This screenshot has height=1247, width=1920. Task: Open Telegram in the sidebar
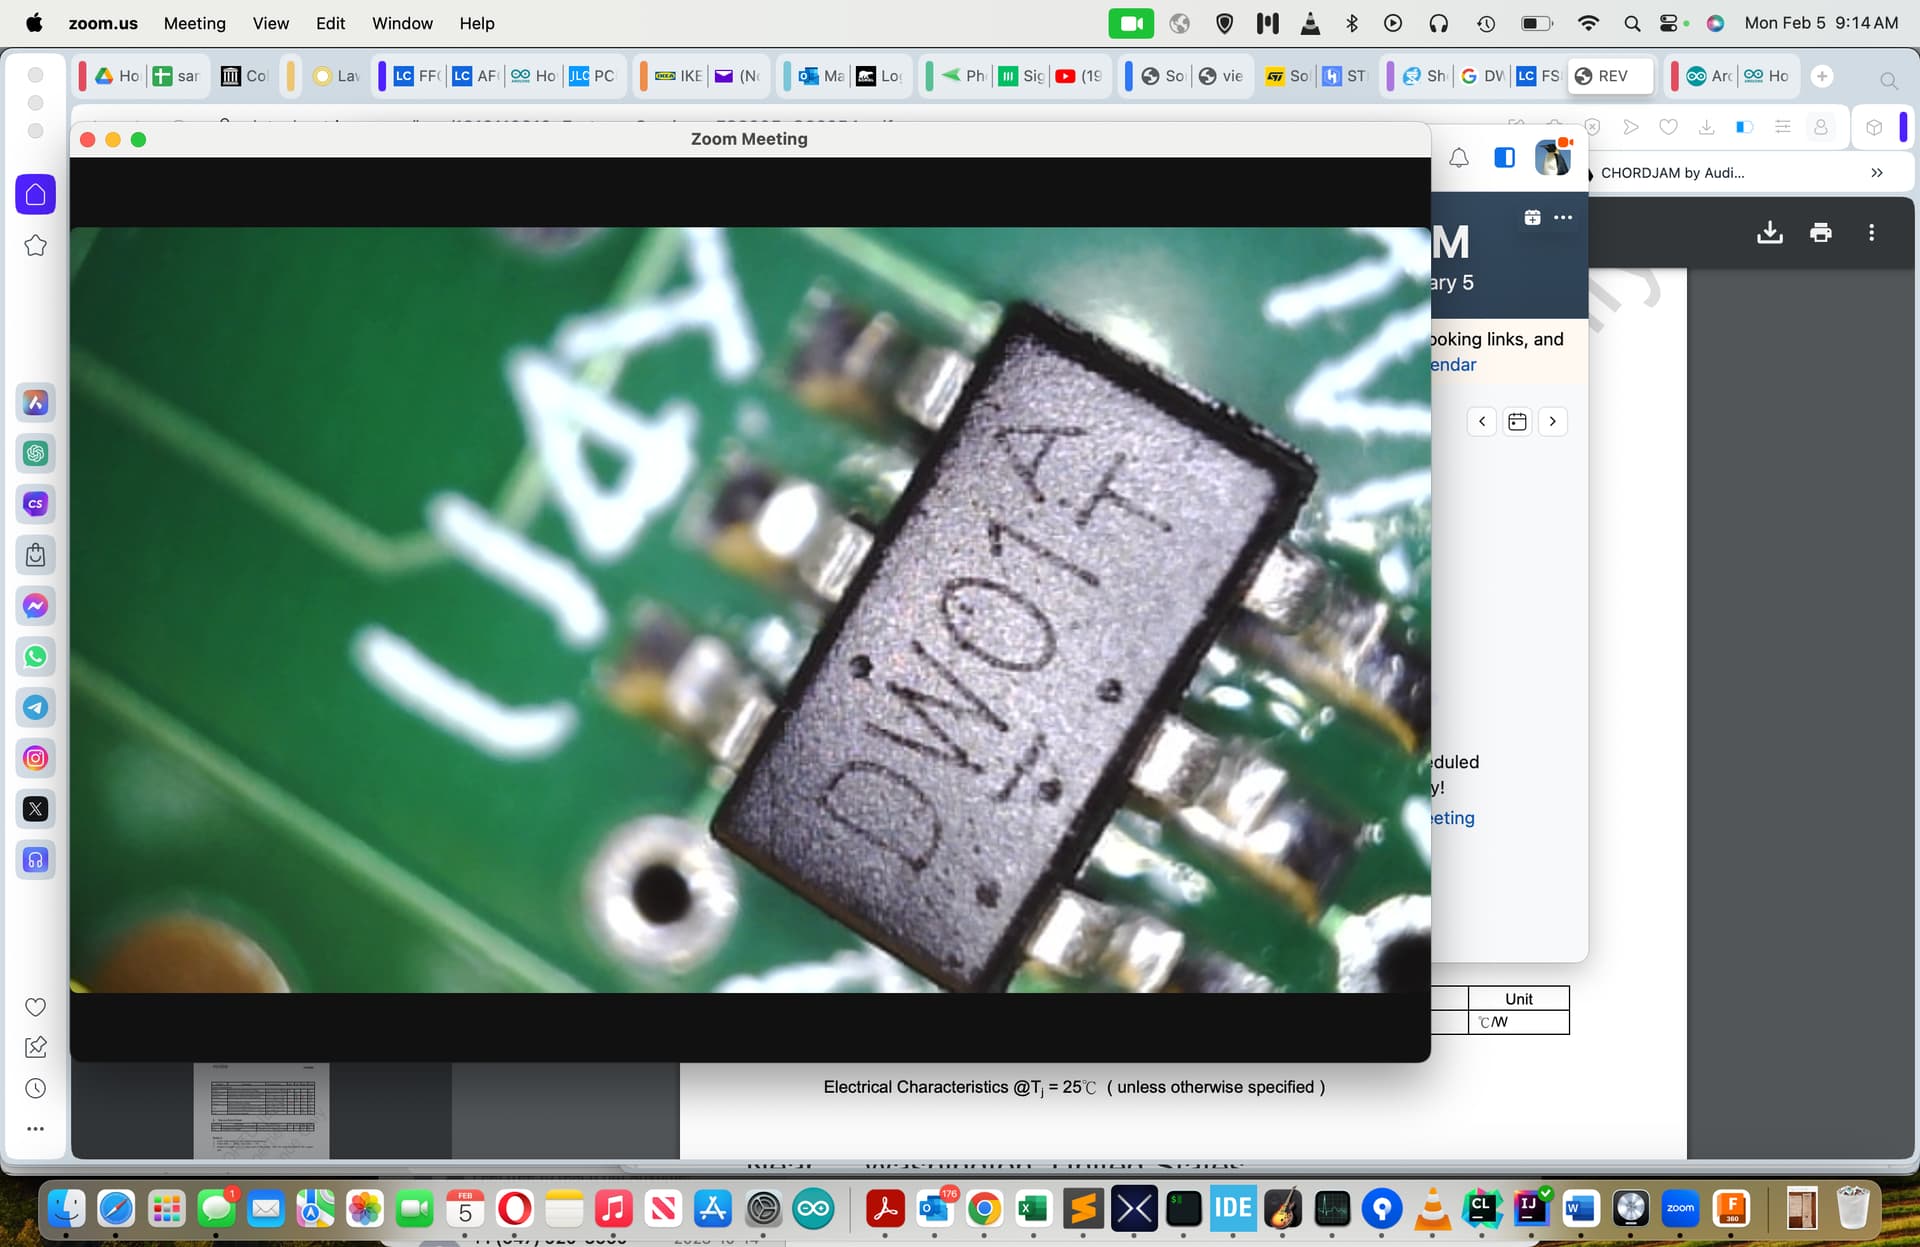pyautogui.click(x=36, y=708)
